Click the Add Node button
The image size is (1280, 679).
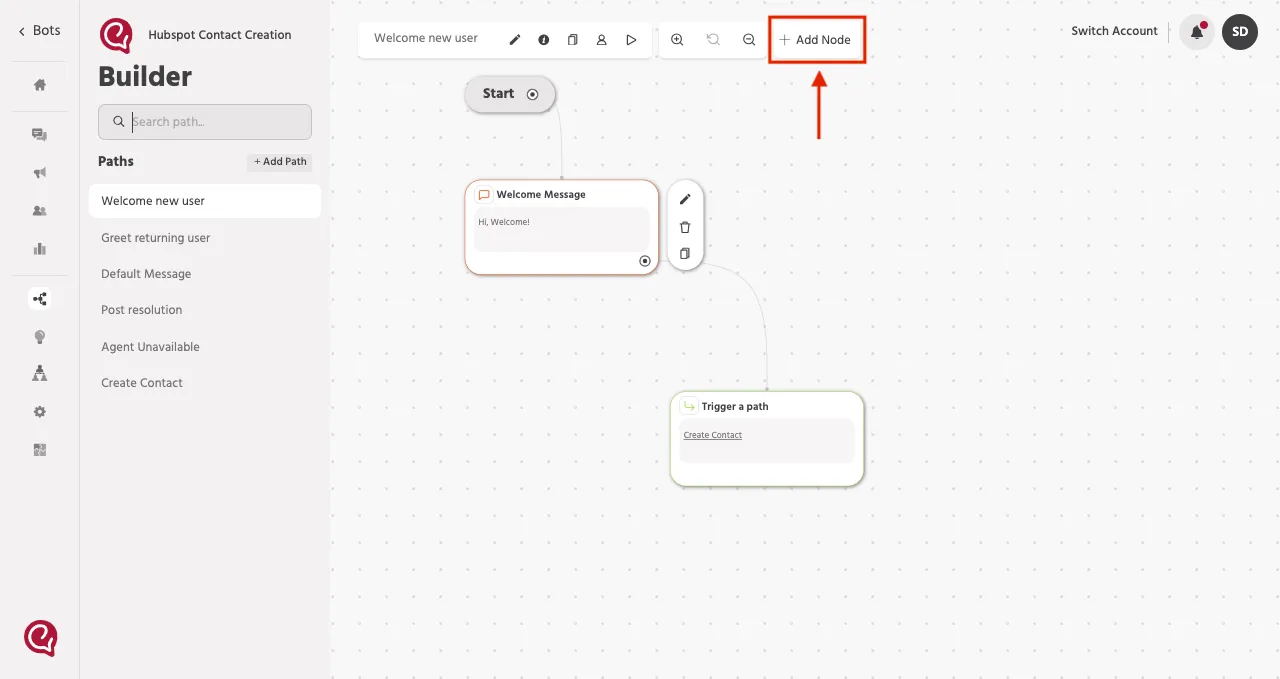tap(816, 40)
